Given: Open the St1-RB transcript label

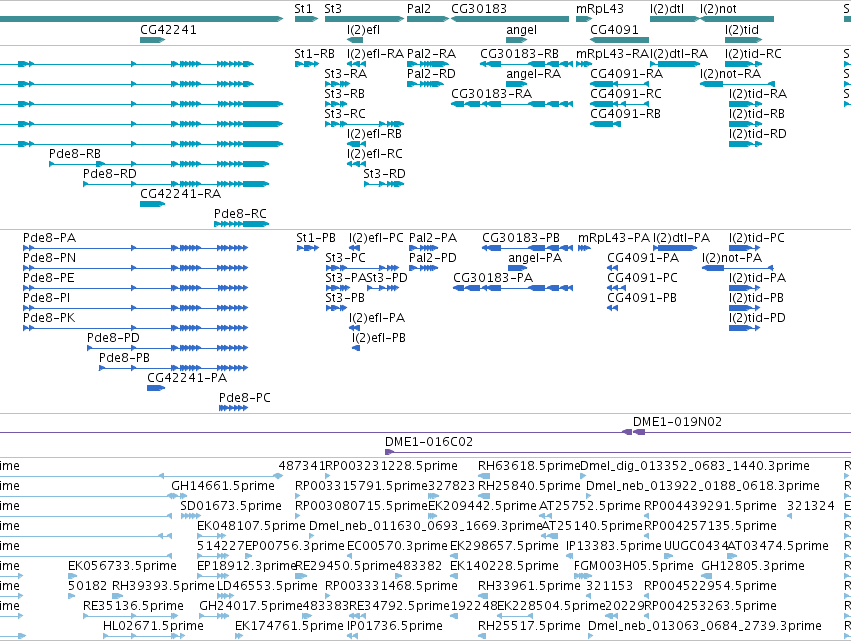Looking at the screenshot, I should click(x=315, y=54).
